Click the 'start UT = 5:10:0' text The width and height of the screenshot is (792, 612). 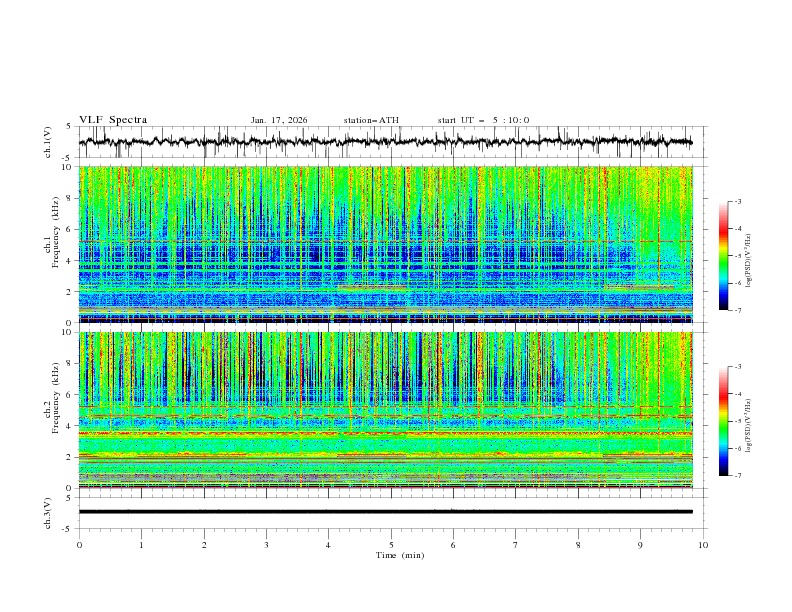tap(483, 120)
